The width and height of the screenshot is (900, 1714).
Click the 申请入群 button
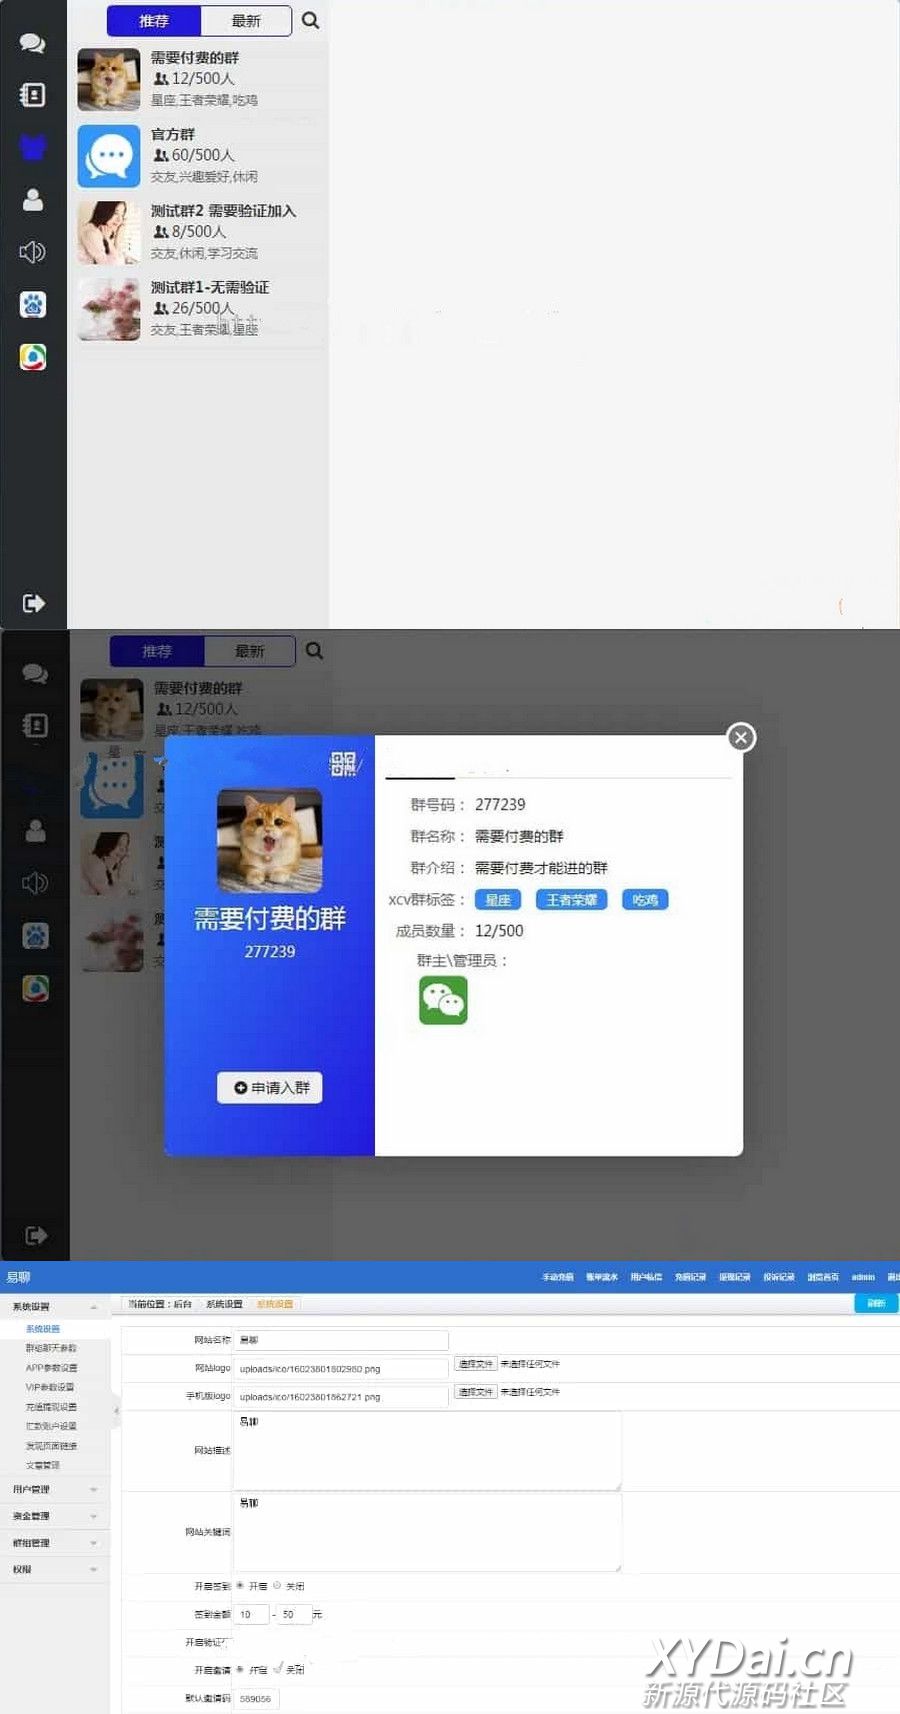(270, 1088)
